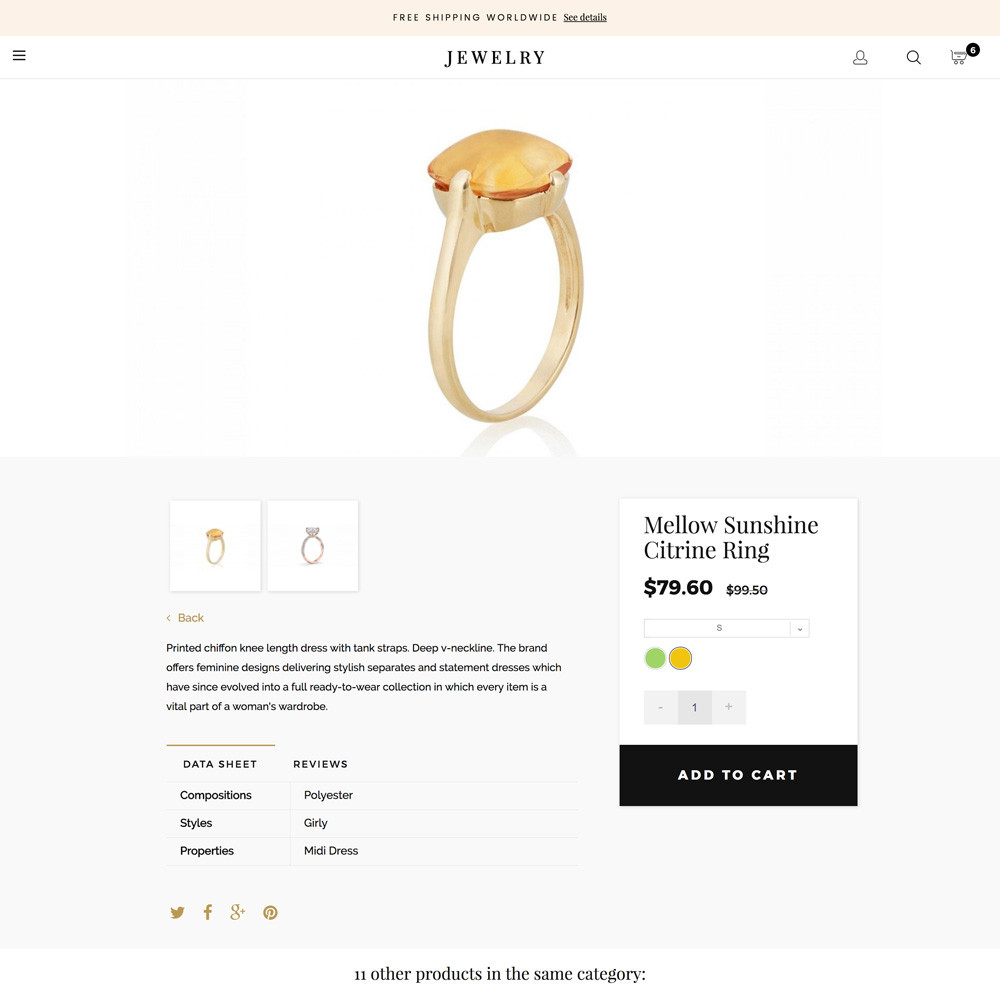The height and width of the screenshot is (1000, 1000).
Task: Share product on Twitter
Action: (x=177, y=912)
